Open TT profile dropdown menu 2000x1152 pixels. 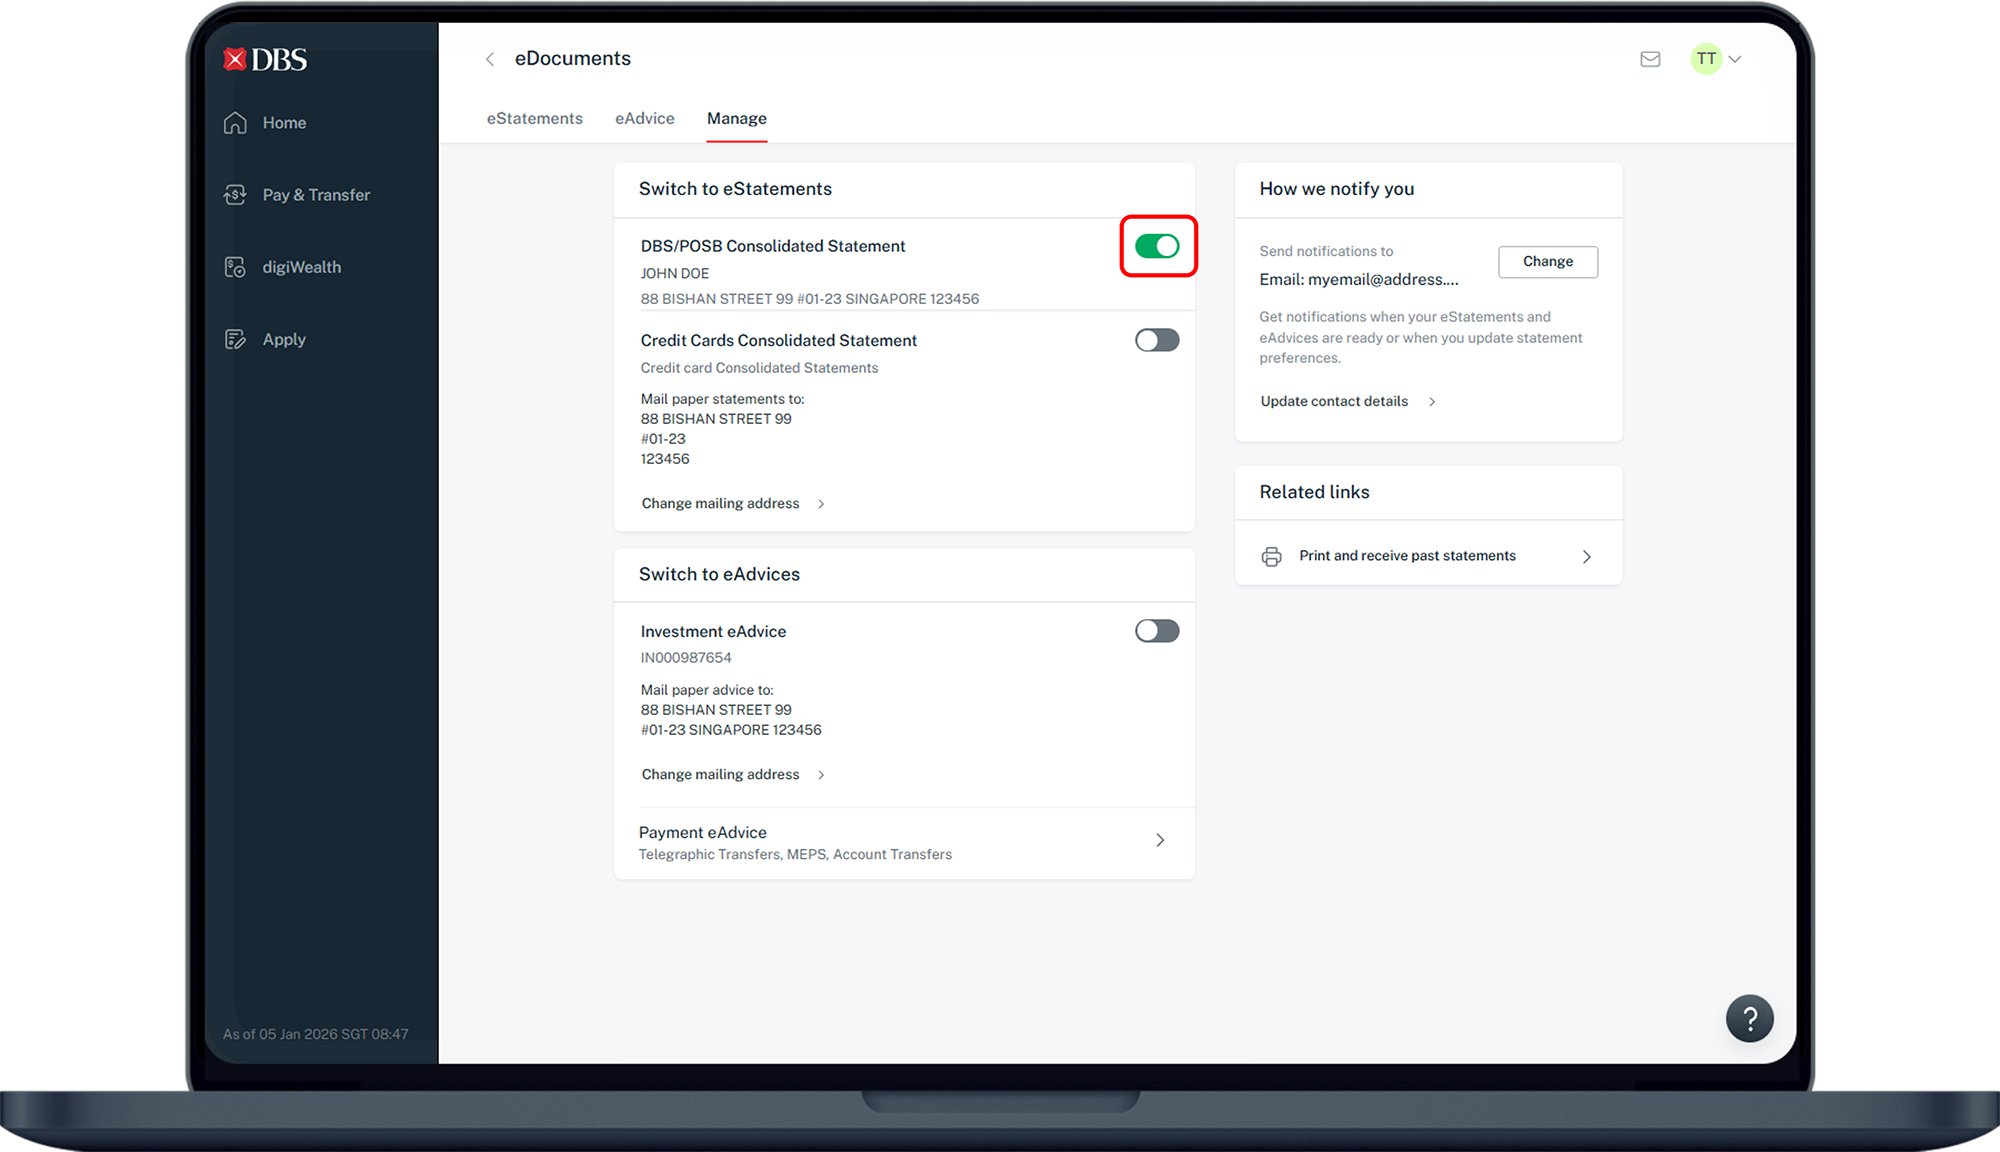pos(1717,59)
